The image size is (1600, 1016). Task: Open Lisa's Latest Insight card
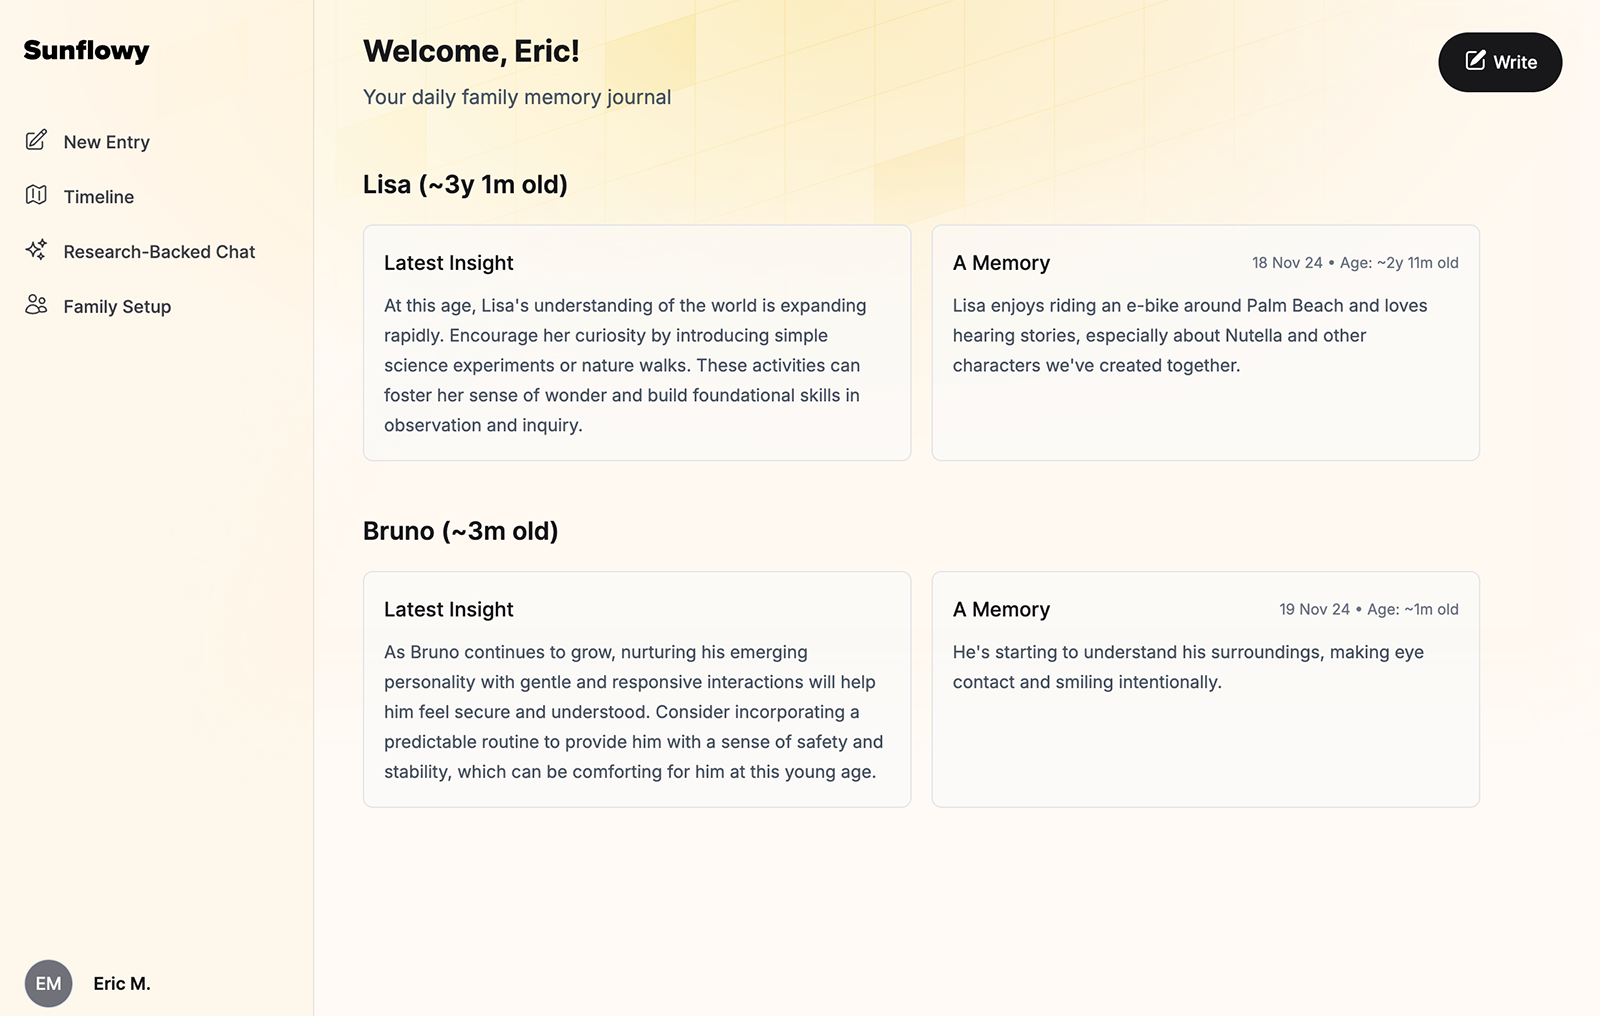click(x=637, y=342)
